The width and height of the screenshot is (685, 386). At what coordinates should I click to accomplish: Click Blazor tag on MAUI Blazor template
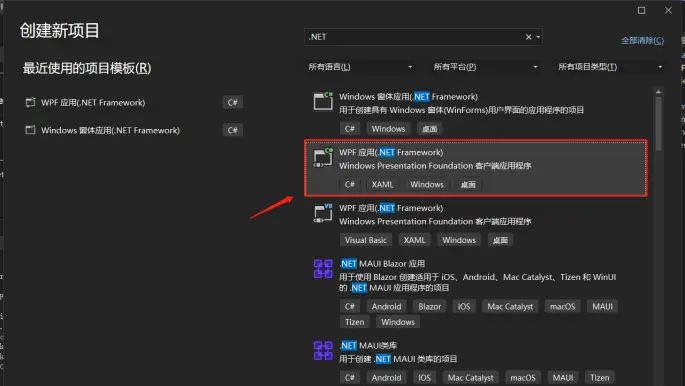[429, 307]
